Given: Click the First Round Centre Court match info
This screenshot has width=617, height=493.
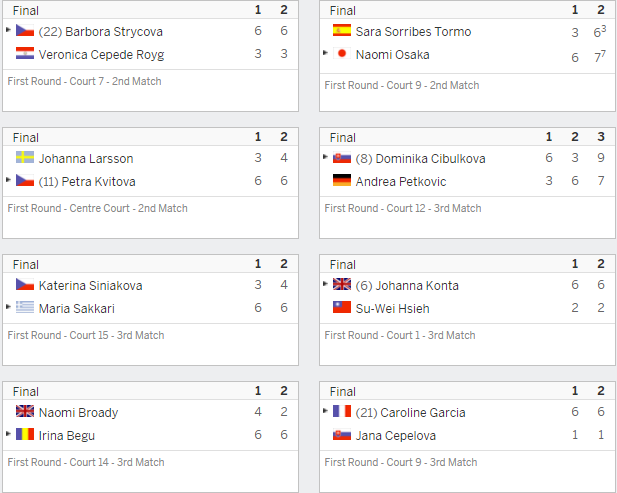Looking at the screenshot, I should coord(97,208).
